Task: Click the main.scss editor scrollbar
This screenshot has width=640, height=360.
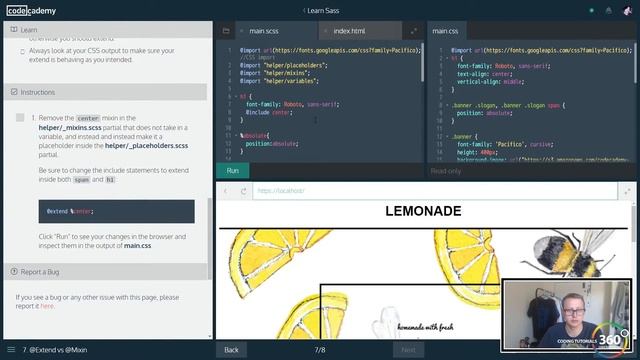Action: (422, 62)
